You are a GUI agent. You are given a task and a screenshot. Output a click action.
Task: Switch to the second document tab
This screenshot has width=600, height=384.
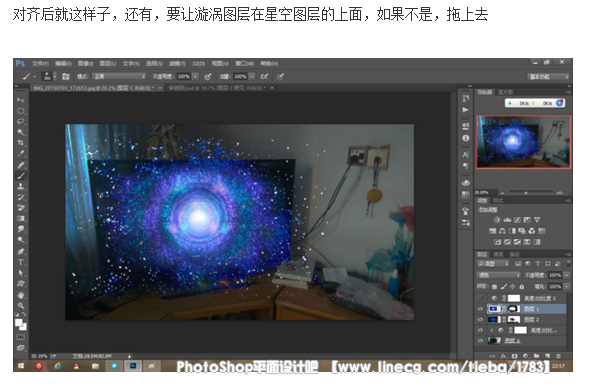220,88
